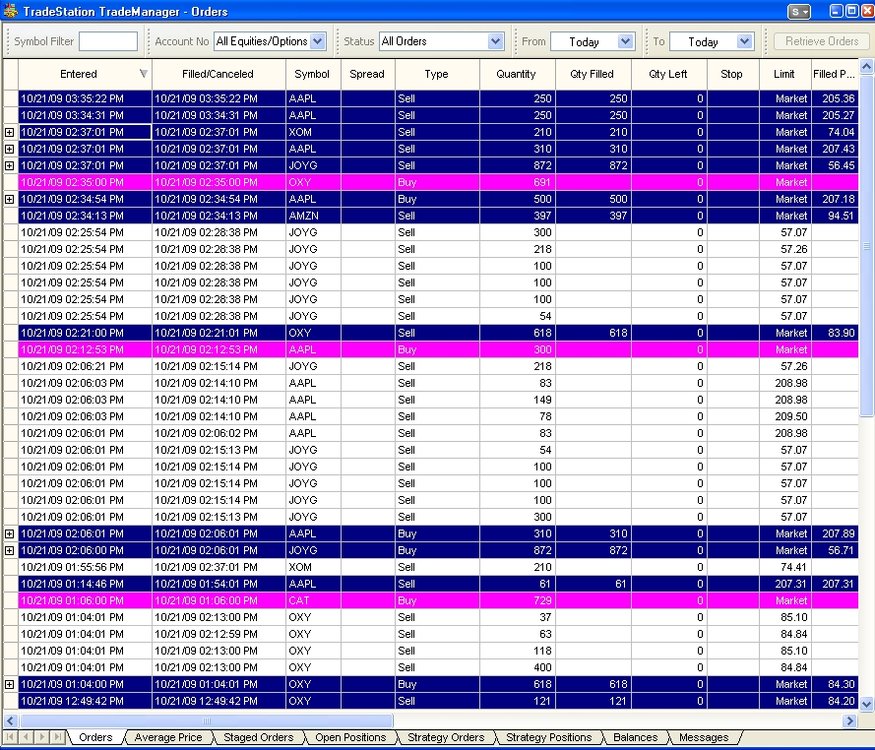Click the Type column header
Screen dimensions: 875x750
(x=436, y=74)
